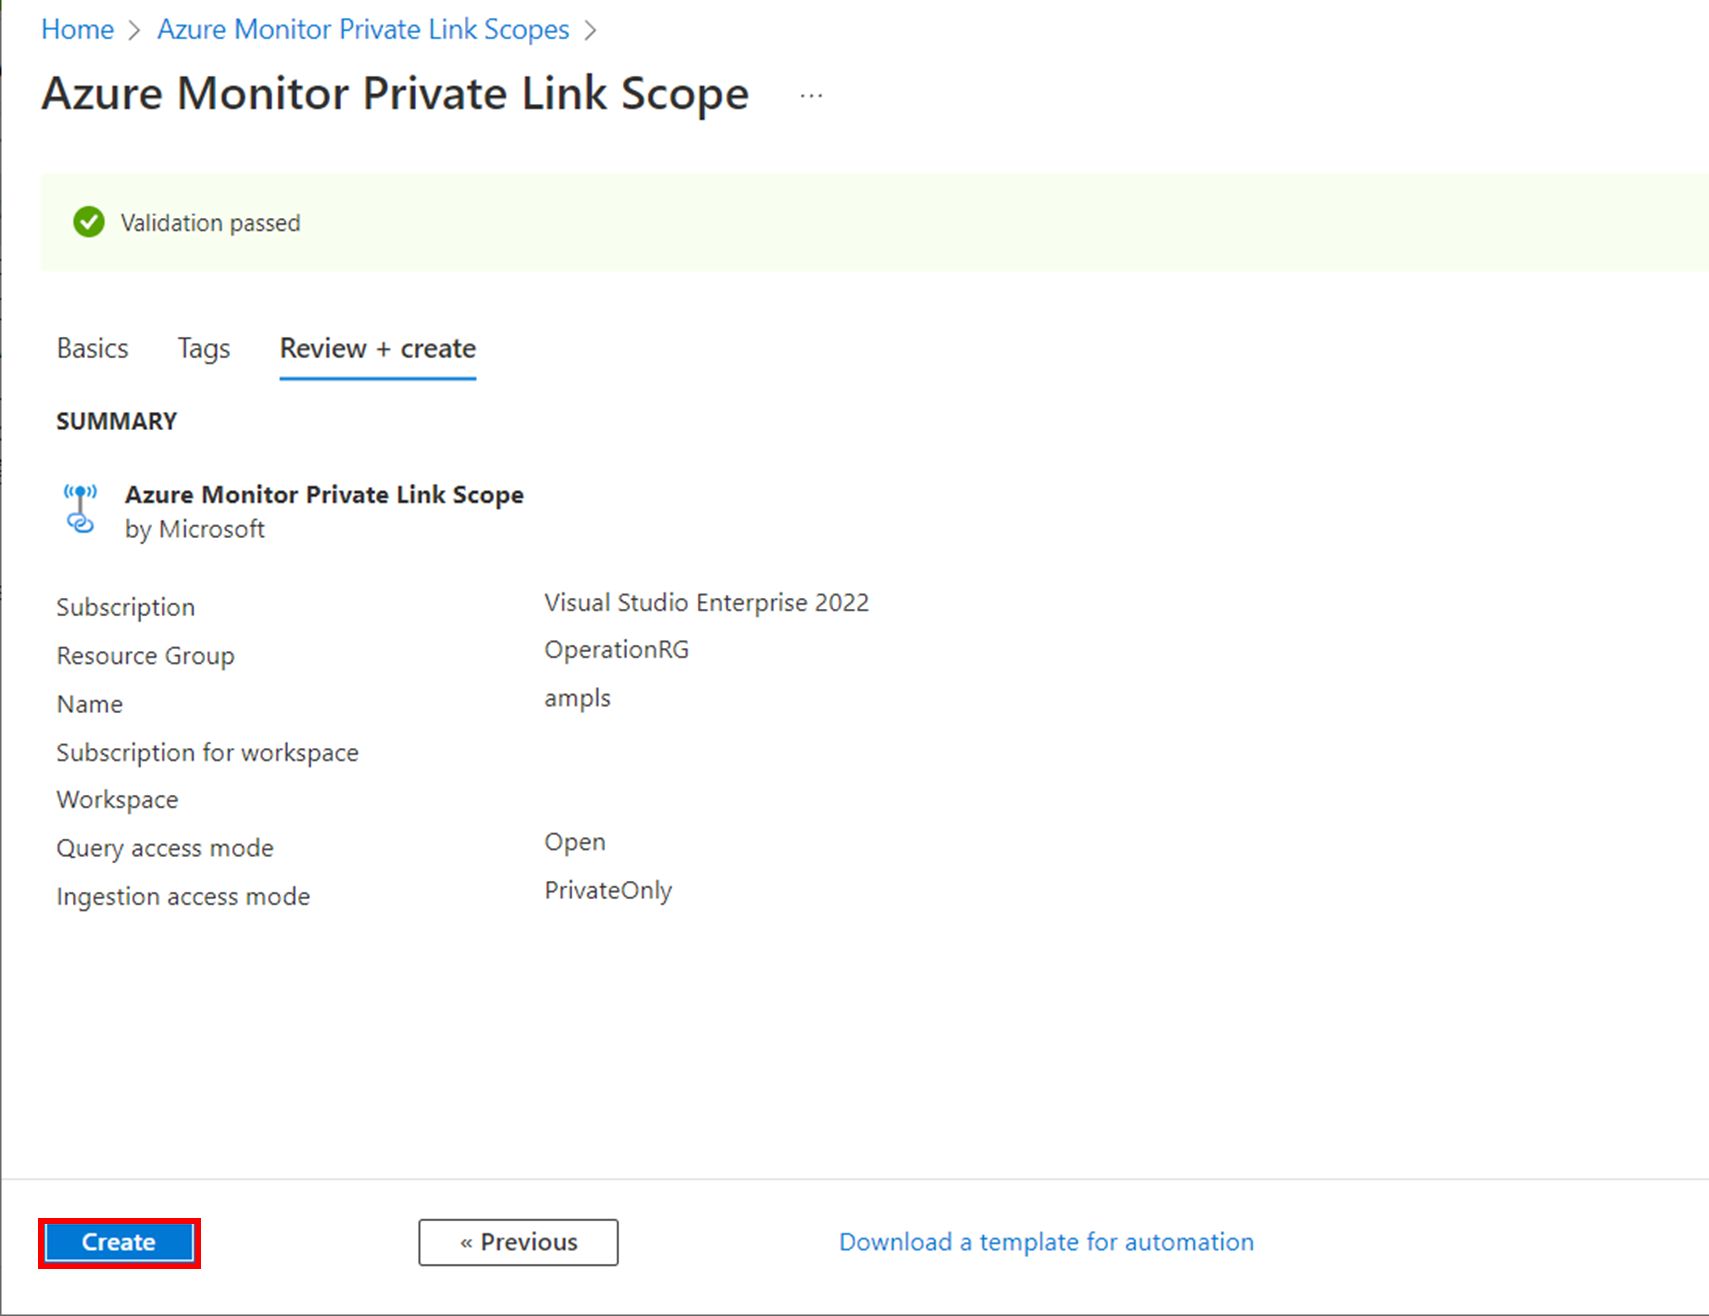Click the breadcrumb chevron after Home
This screenshot has height=1316, width=1709.
point(134,29)
